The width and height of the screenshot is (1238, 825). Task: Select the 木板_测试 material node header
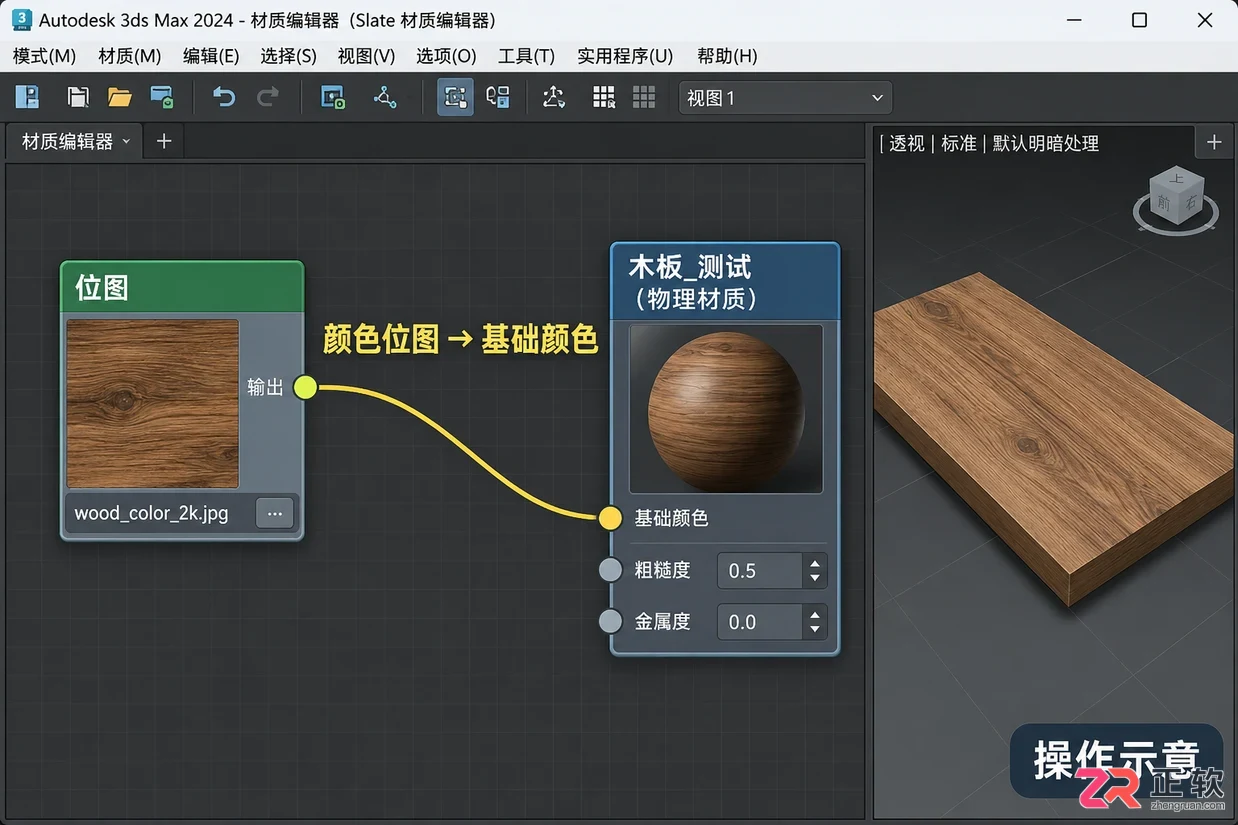tap(725, 282)
